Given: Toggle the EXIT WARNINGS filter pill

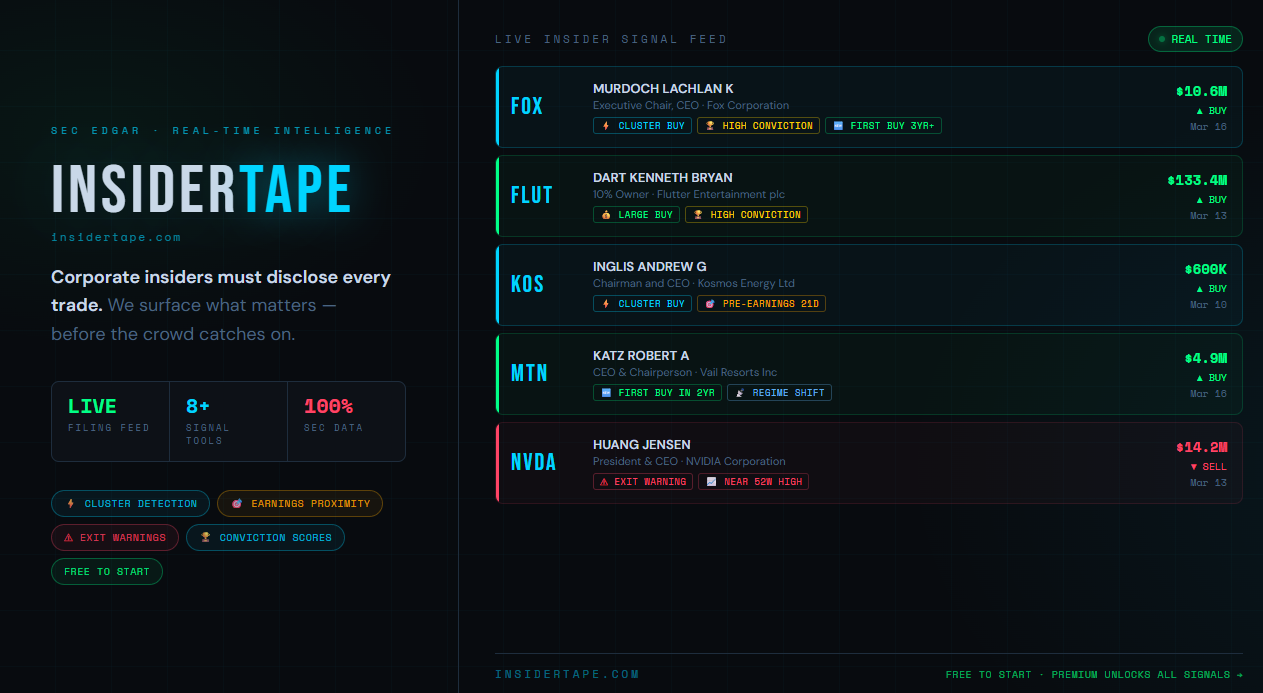Looking at the screenshot, I should [x=115, y=537].
